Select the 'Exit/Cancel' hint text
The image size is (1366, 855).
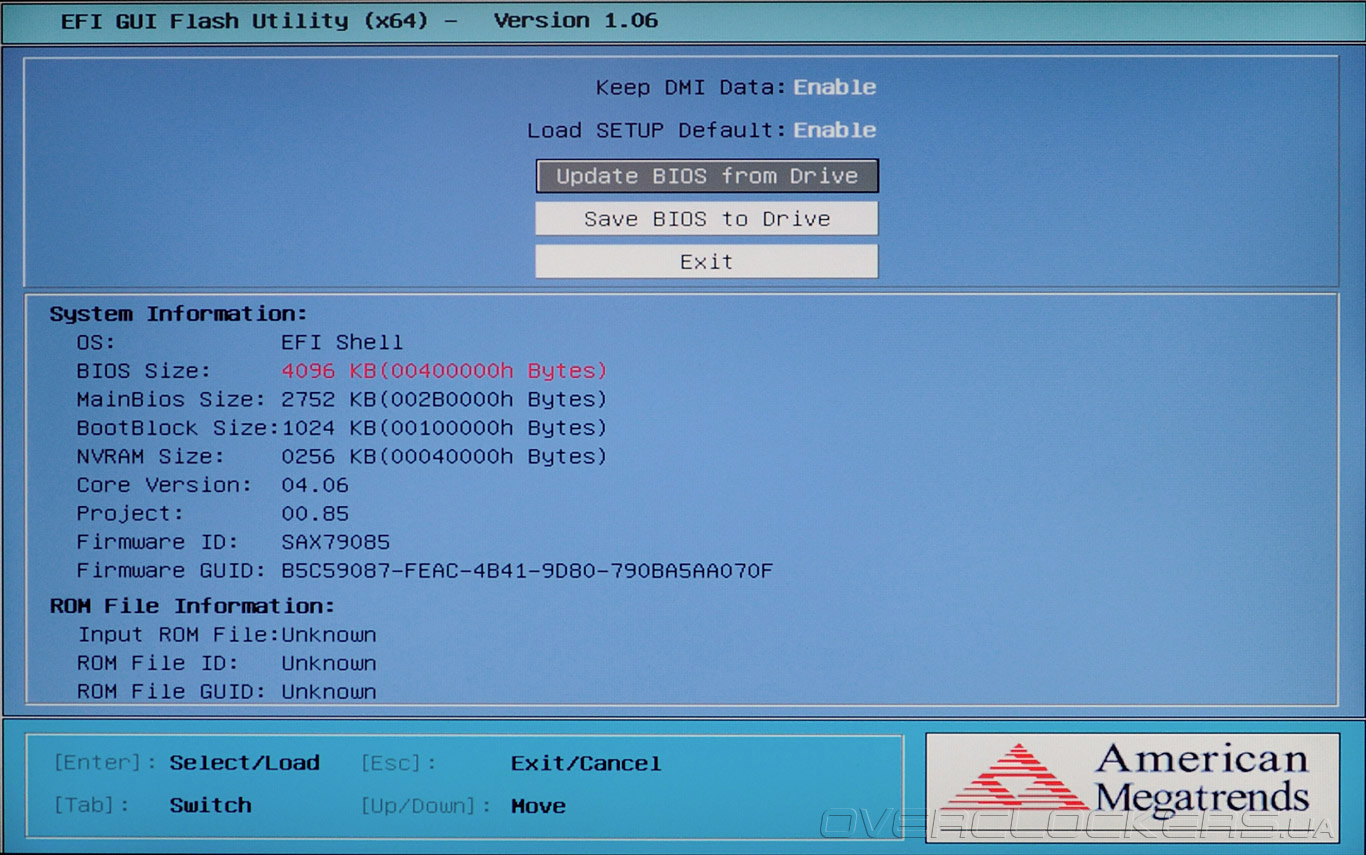point(586,764)
